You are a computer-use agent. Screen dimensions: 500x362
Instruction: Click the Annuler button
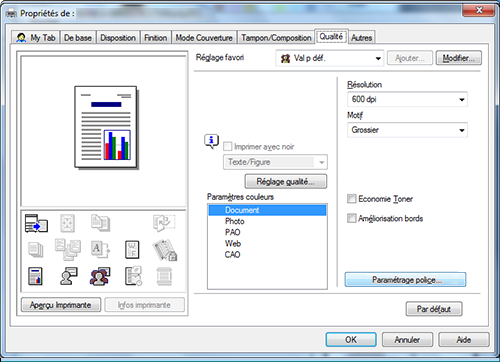click(407, 340)
